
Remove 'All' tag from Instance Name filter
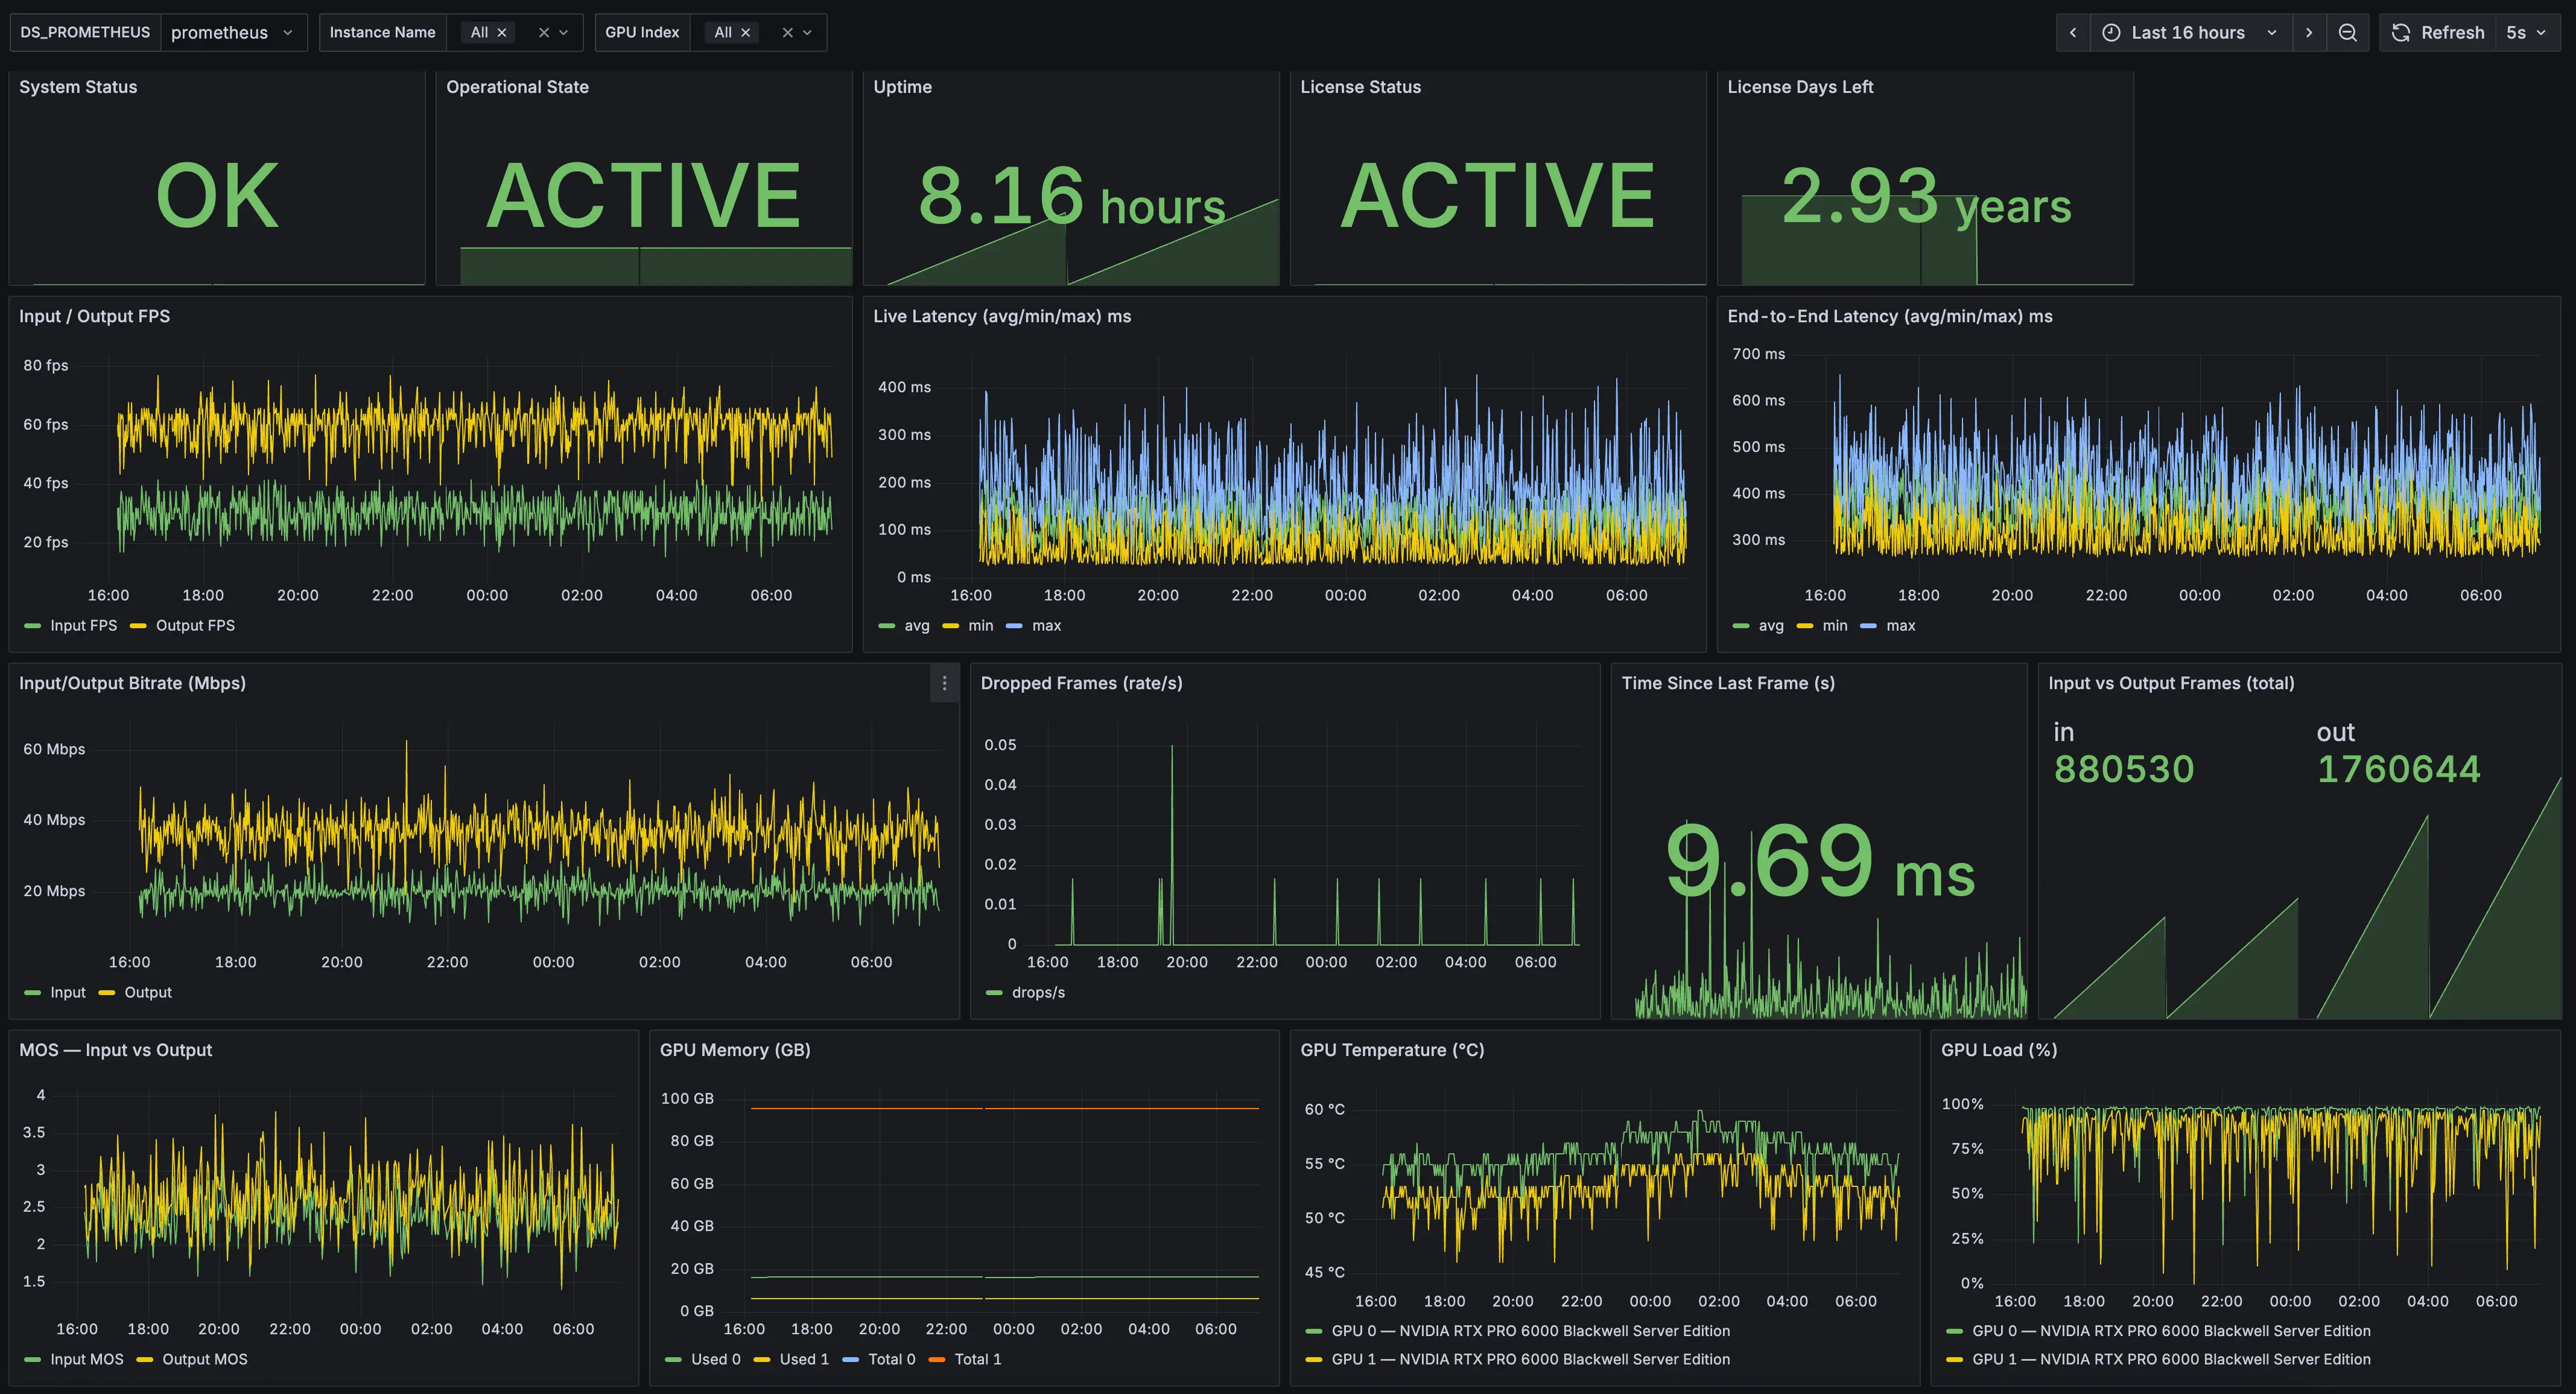pyautogui.click(x=502, y=33)
